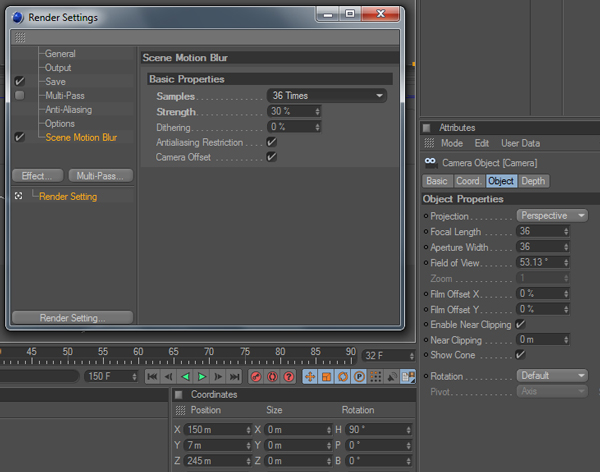This screenshot has height=472, width=600.
Task: Toggle the rotation key icon in timeline
Action: point(342,376)
